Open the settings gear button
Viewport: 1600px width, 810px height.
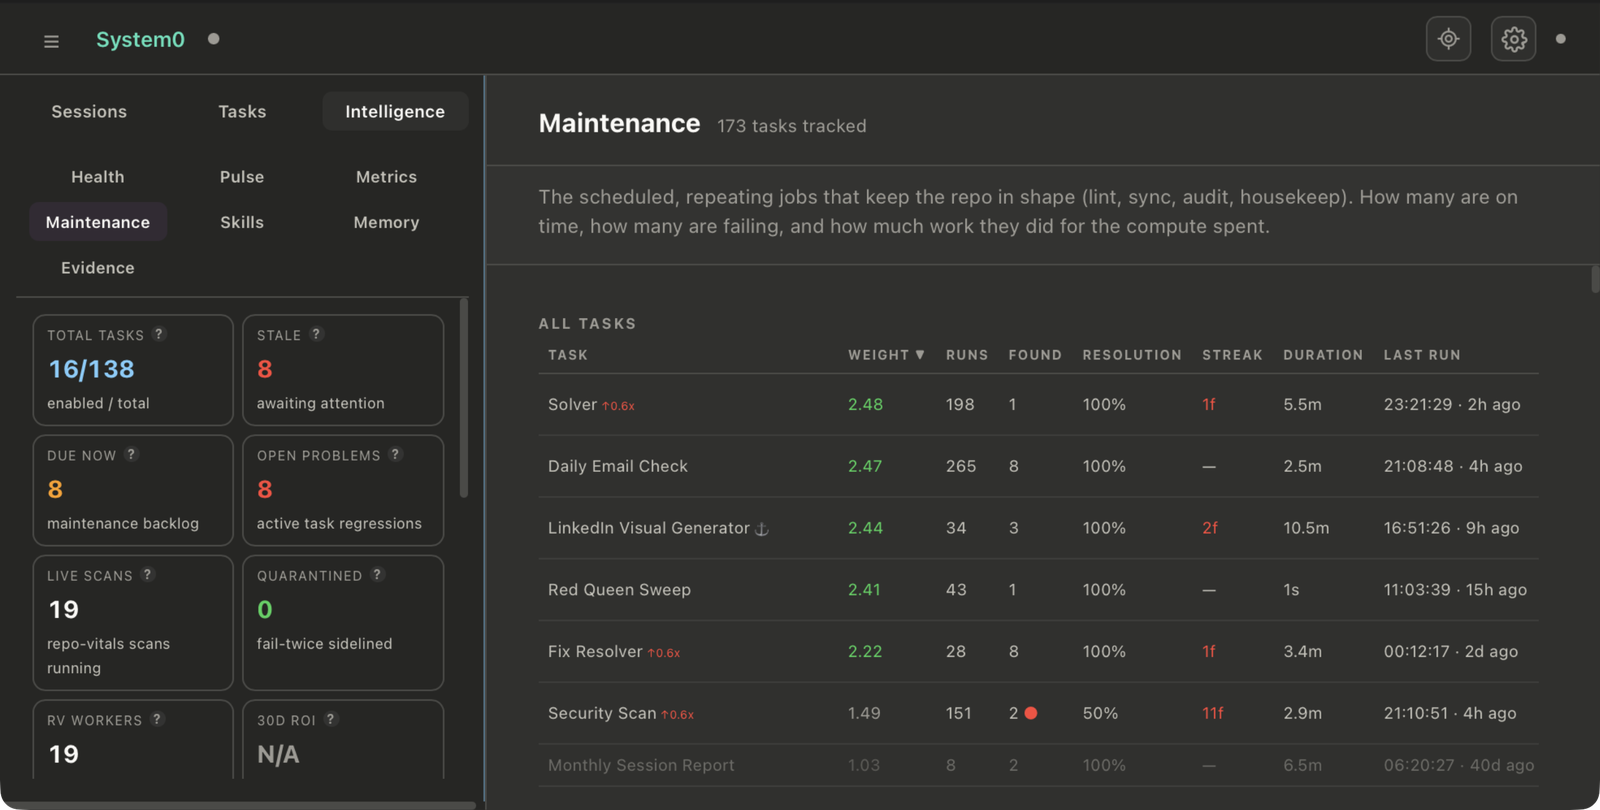point(1513,39)
